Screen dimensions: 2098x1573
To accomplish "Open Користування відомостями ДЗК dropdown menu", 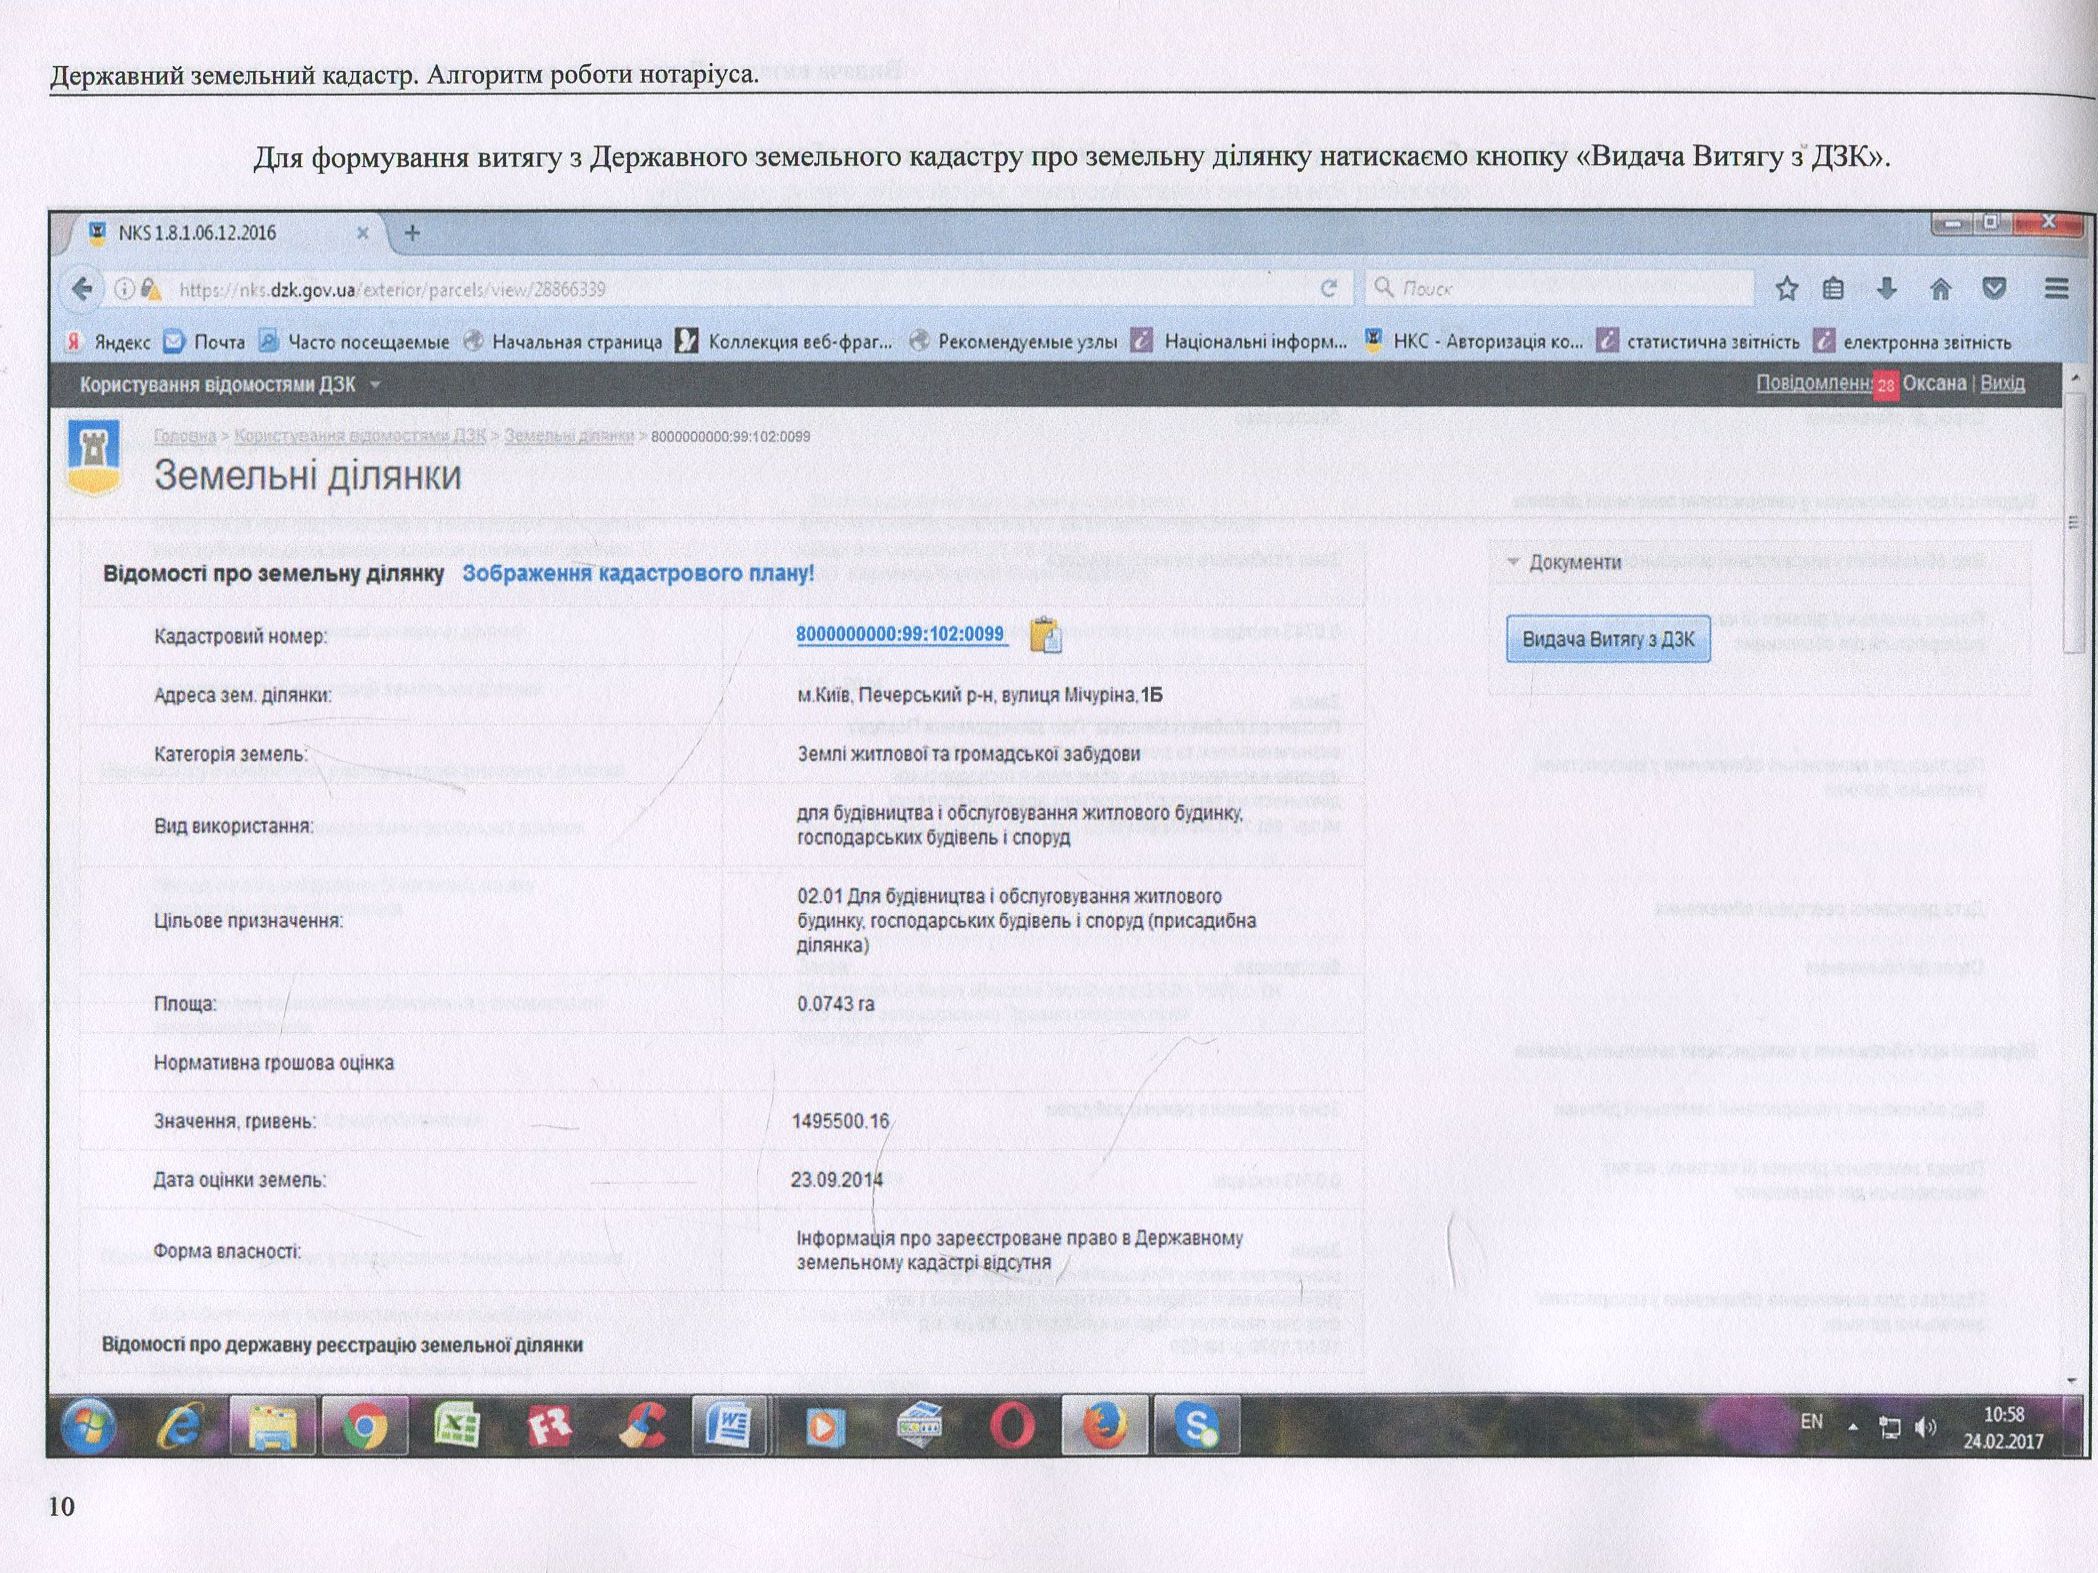I will pos(230,385).
